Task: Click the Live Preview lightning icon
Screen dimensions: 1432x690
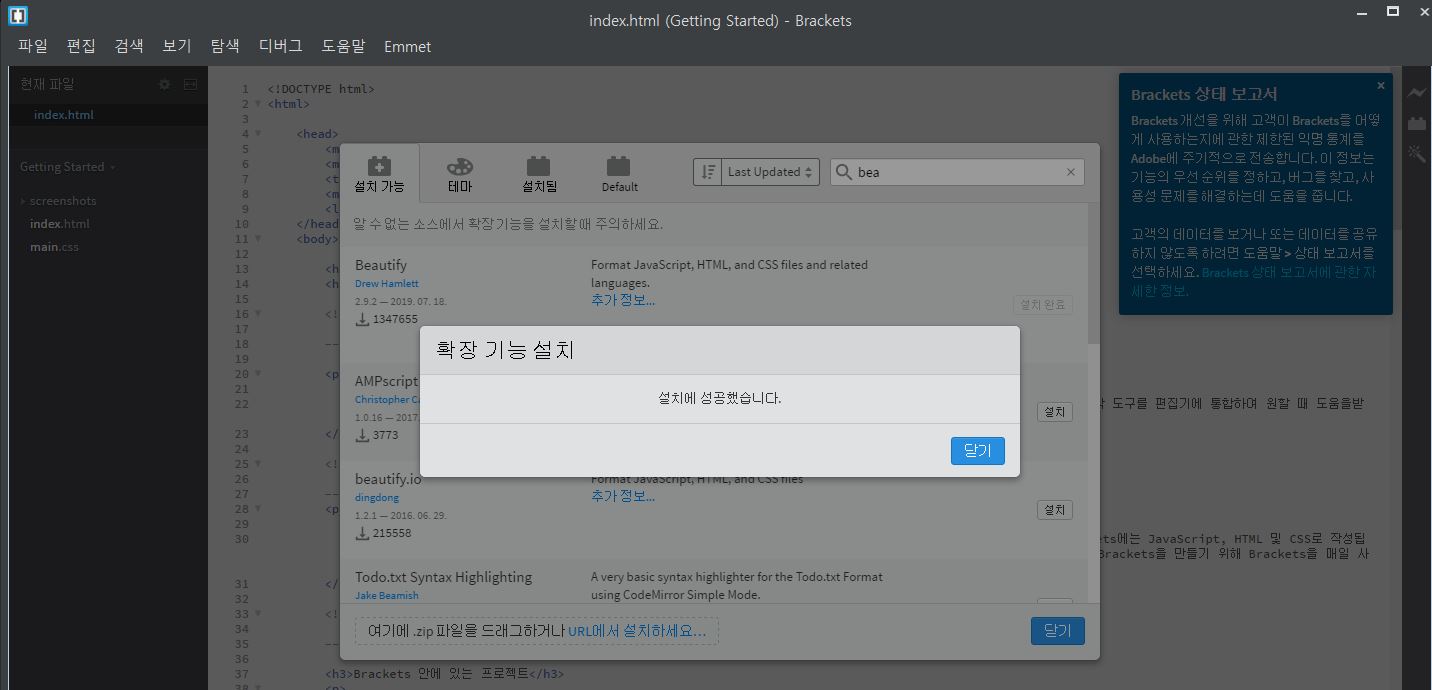Action: tap(1417, 93)
